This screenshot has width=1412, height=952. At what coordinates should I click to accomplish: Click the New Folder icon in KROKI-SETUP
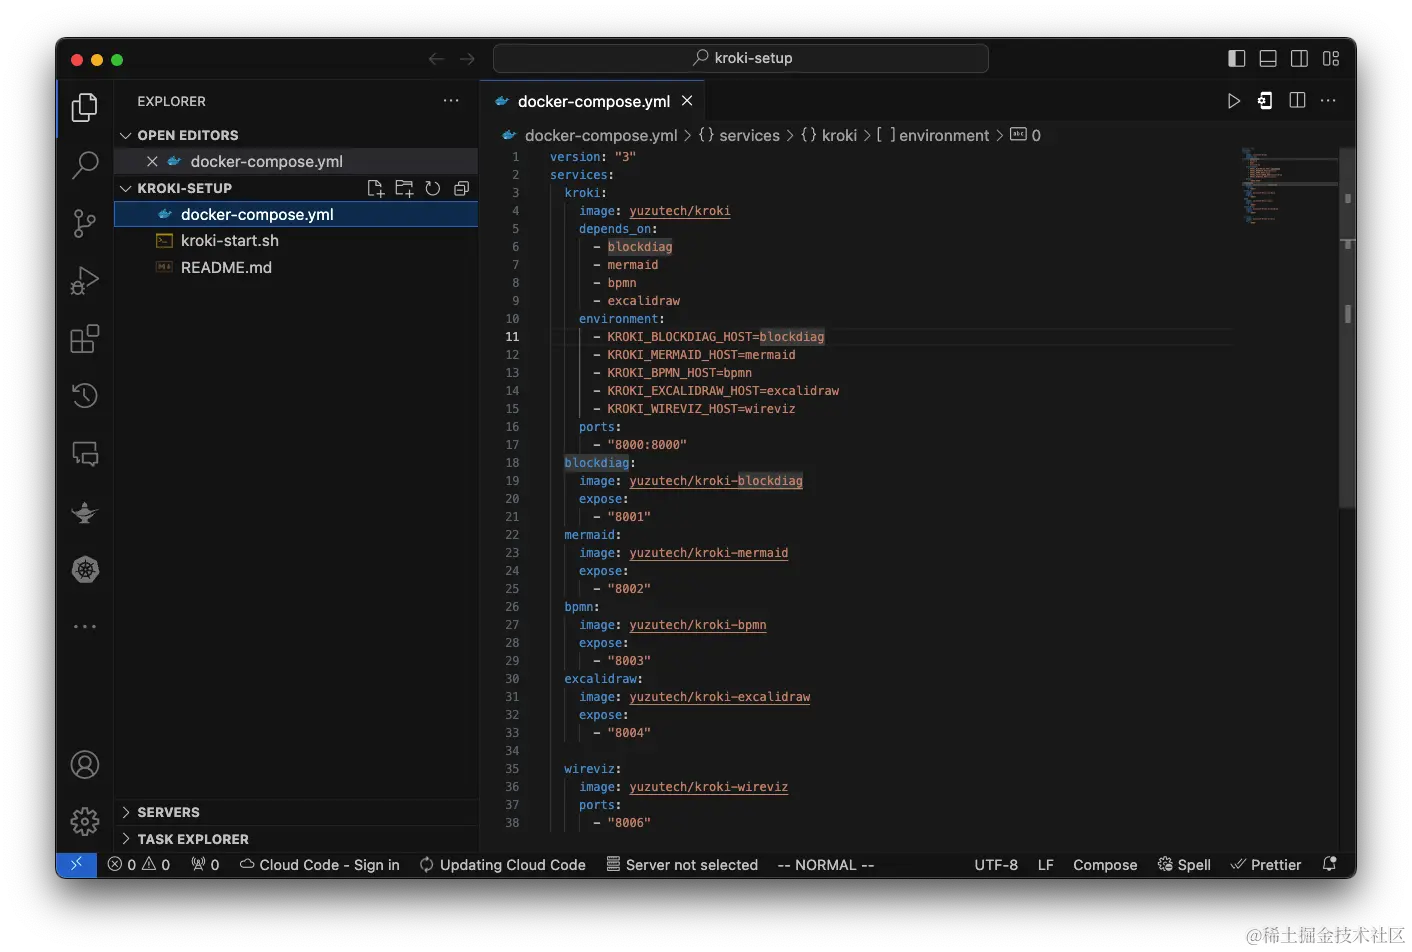point(404,188)
